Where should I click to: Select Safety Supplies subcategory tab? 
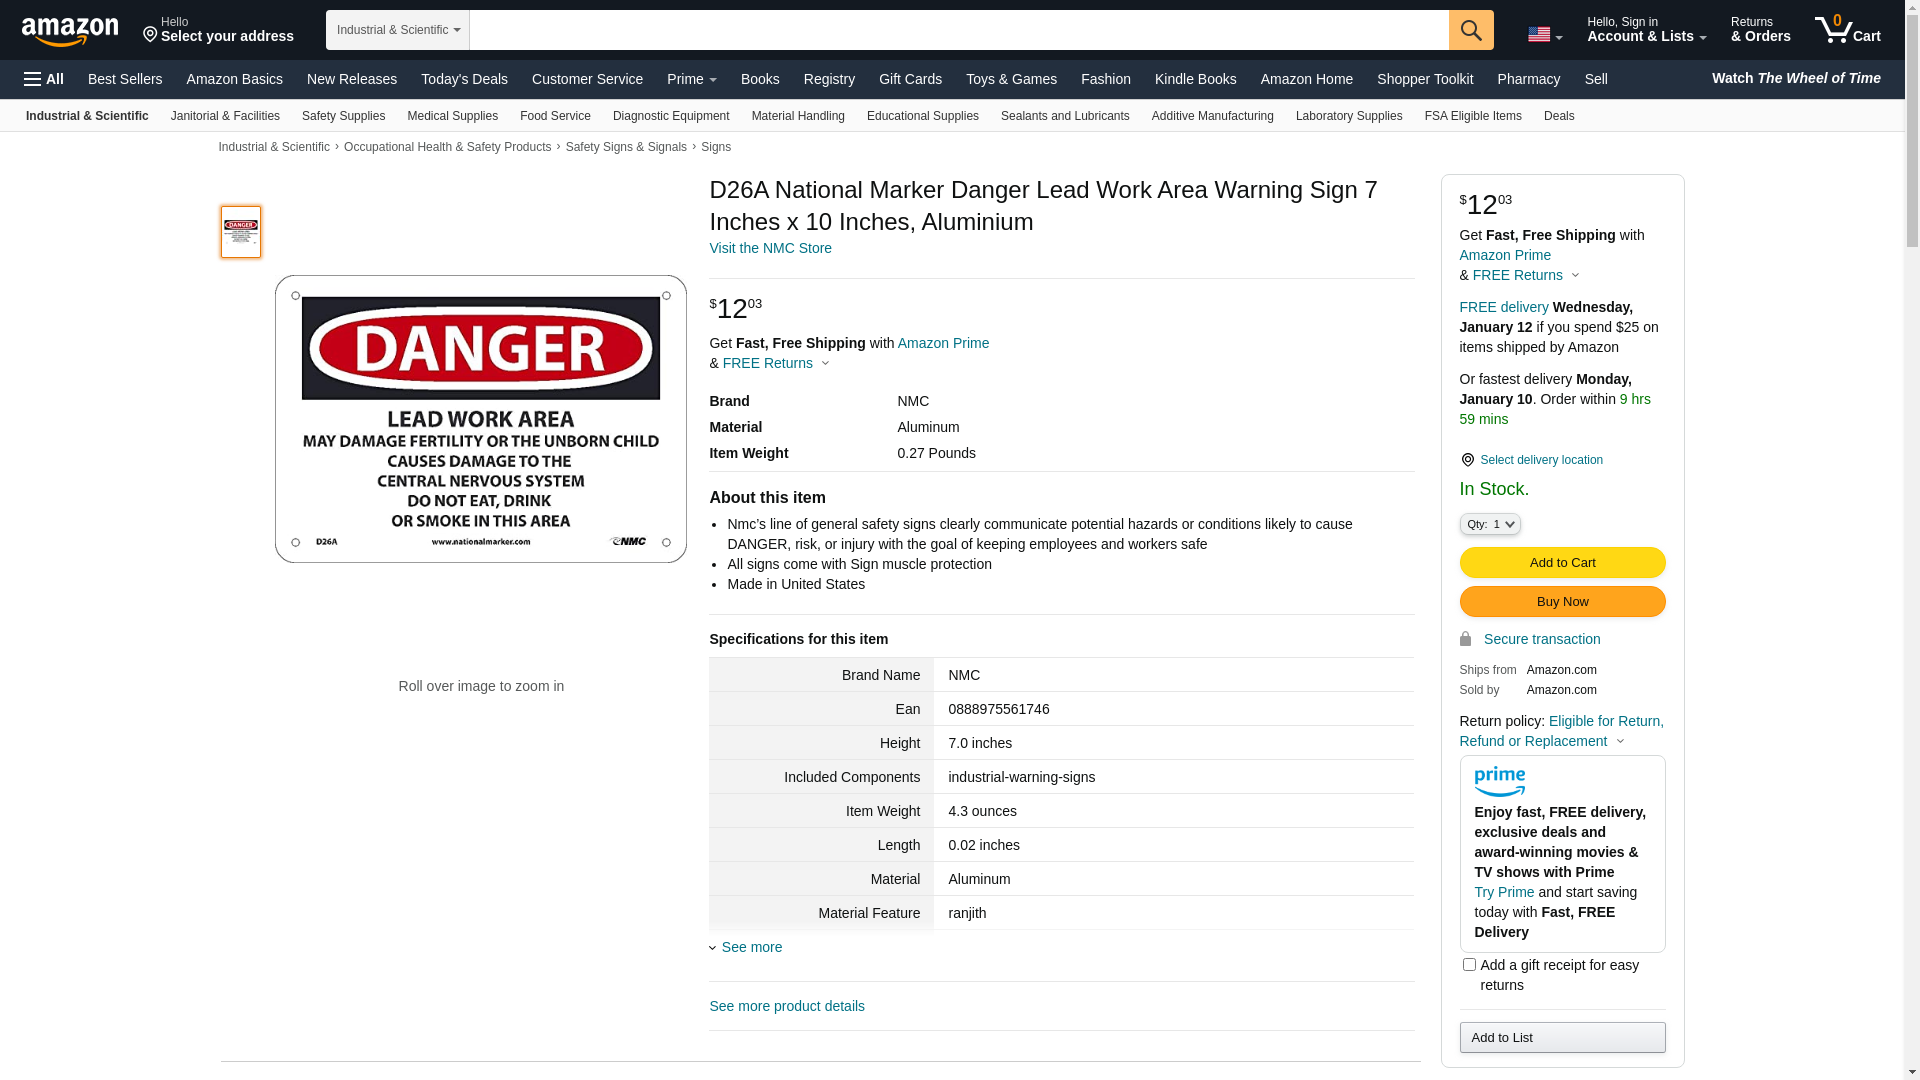click(x=343, y=116)
